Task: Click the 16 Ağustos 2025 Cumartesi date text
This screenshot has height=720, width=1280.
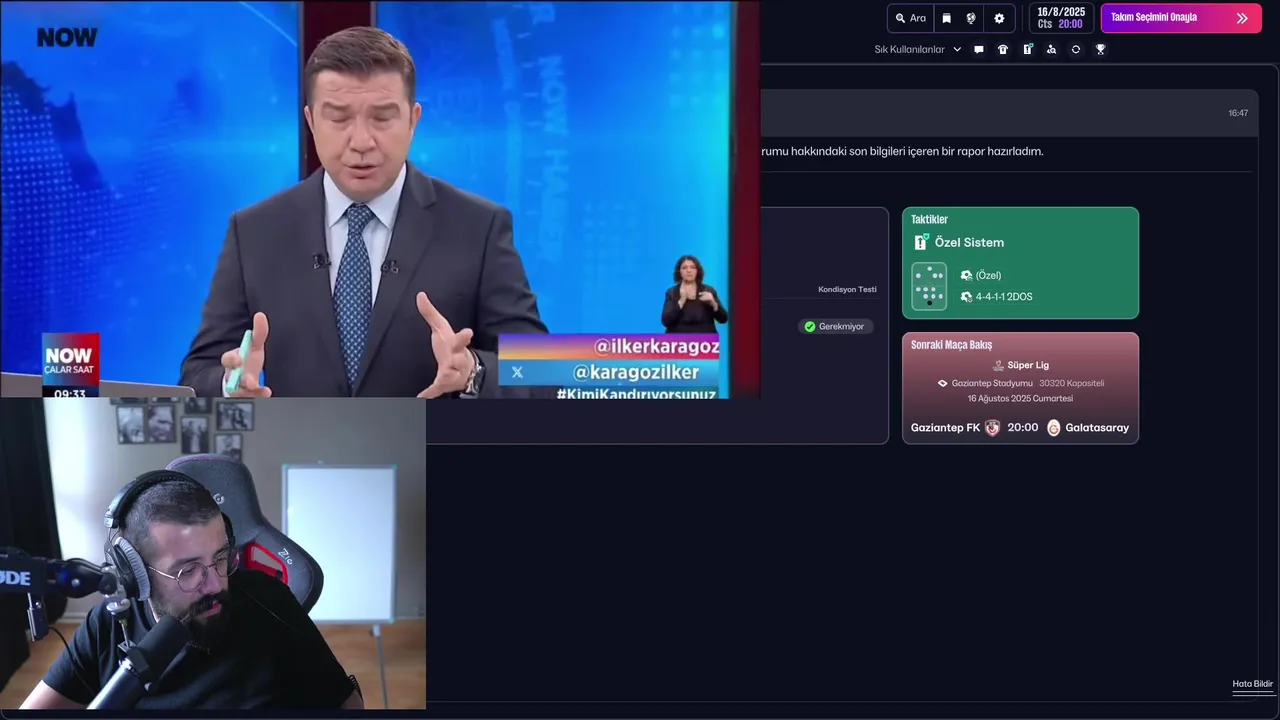Action: click(1020, 398)
